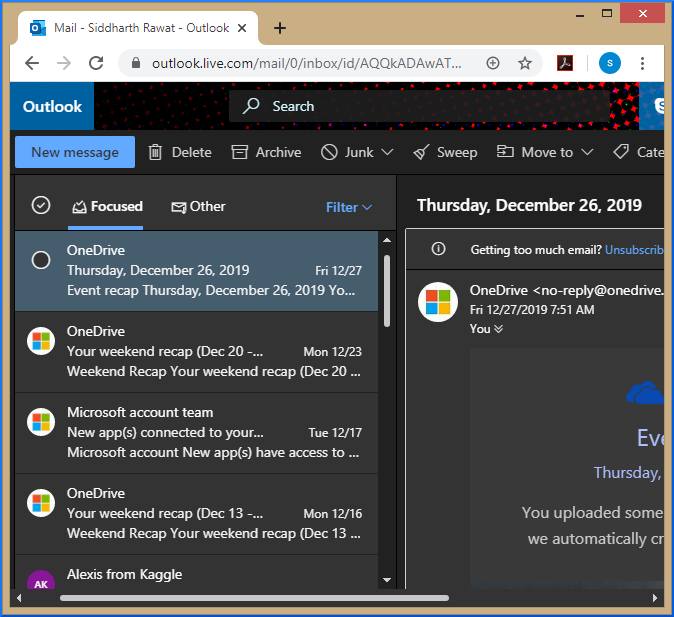
Task: Open the Chrome profile avatar S
Action: pos(610,63)
